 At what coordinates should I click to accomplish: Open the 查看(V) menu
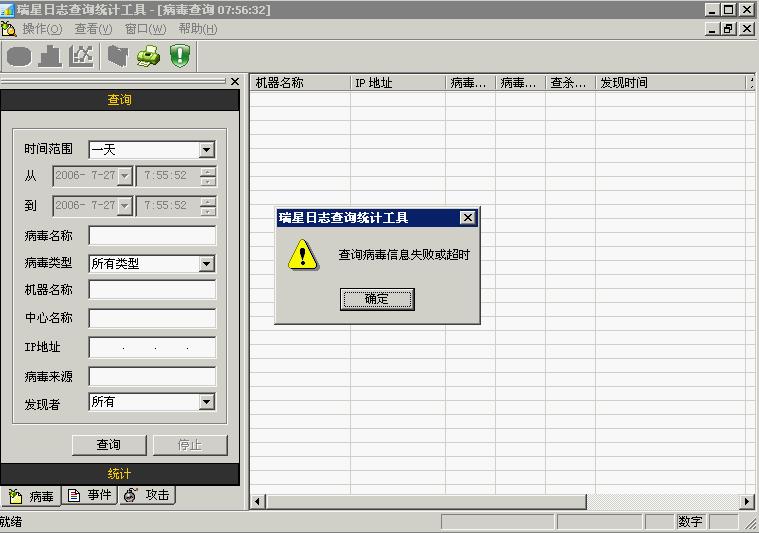click(x=93, y=29)
